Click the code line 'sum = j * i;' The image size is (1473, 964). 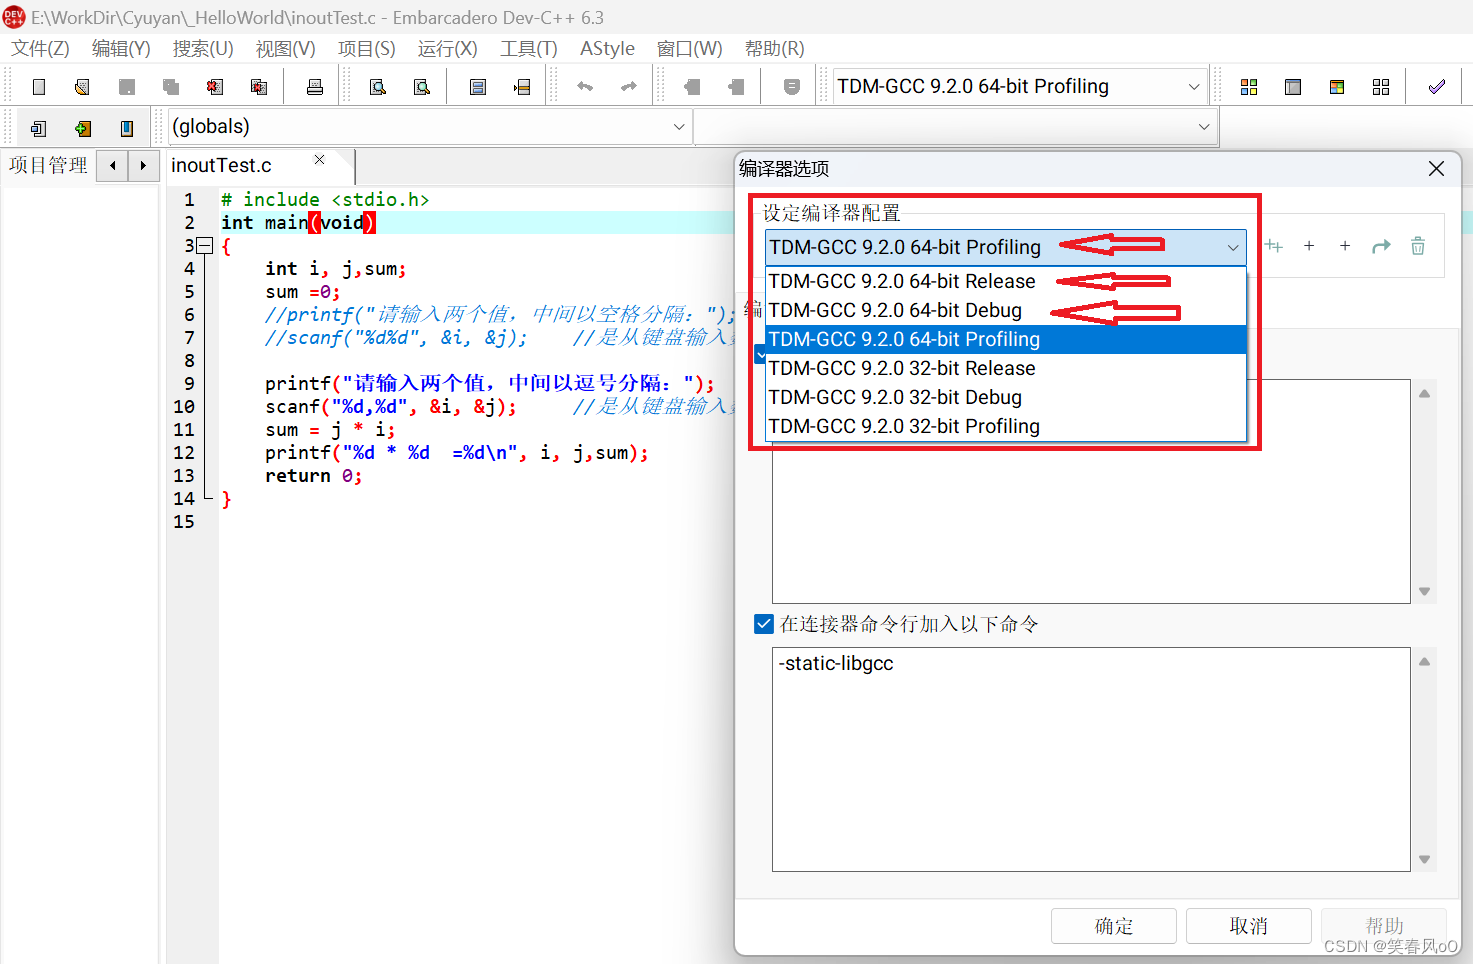330,430
